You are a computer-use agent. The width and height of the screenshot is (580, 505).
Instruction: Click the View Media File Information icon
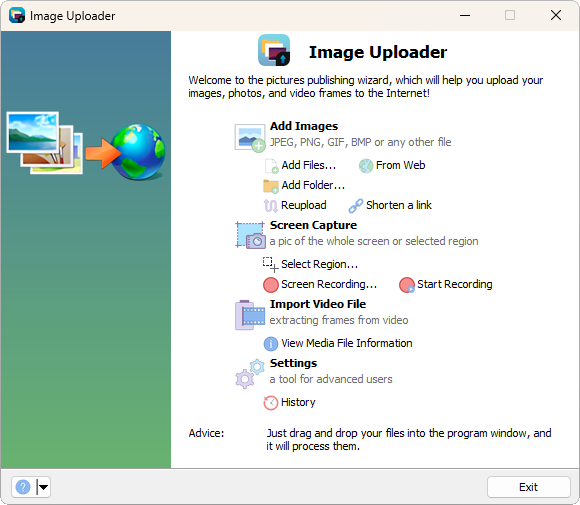(271, 344)
